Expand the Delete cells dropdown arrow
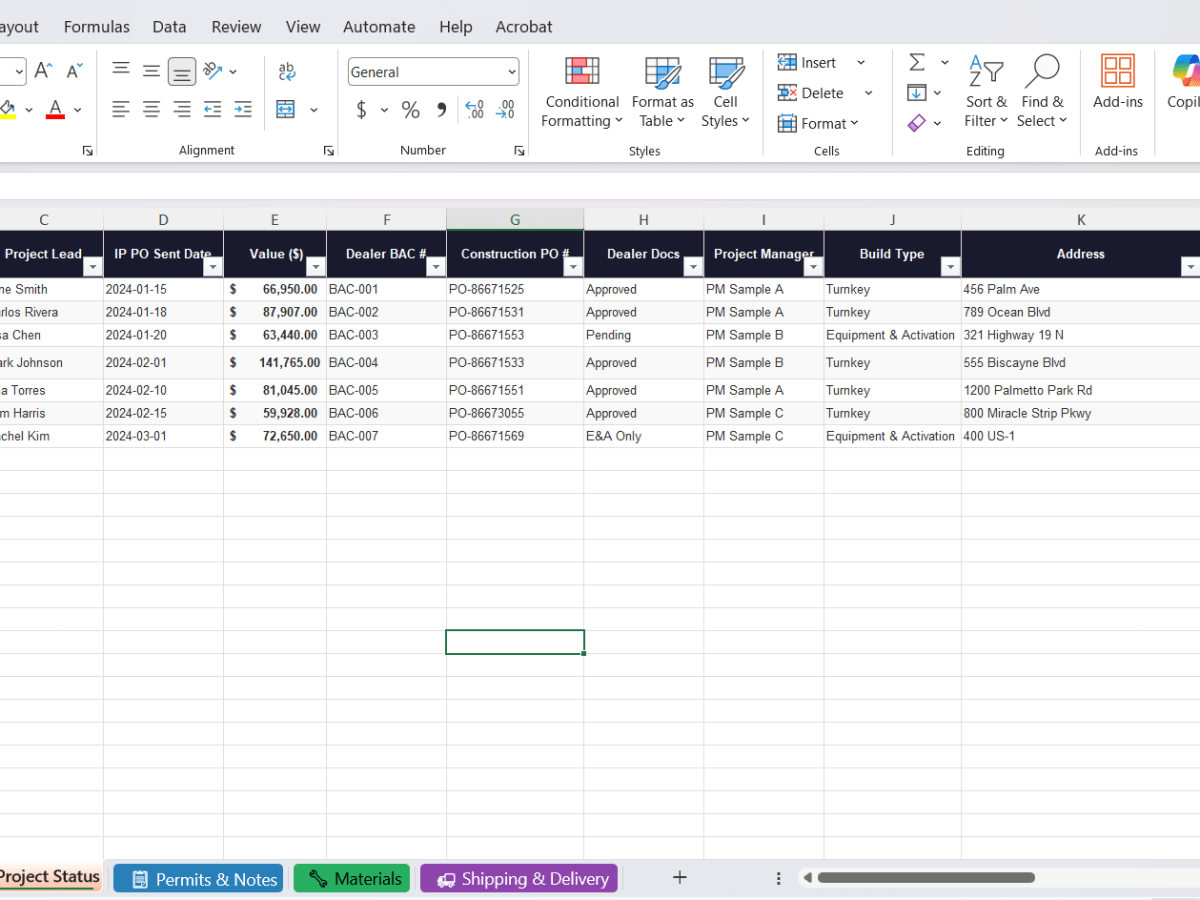 tap(868, 93)
